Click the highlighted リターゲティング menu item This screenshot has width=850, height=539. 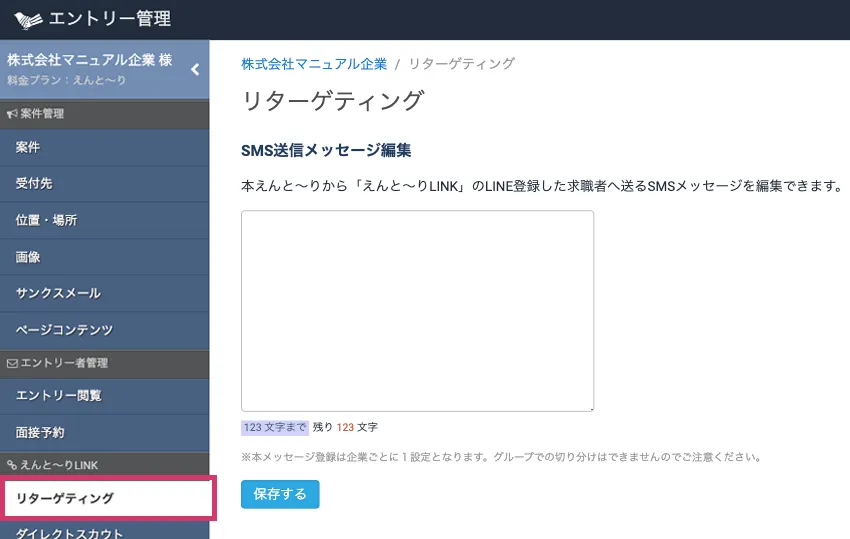click(65, 498)
